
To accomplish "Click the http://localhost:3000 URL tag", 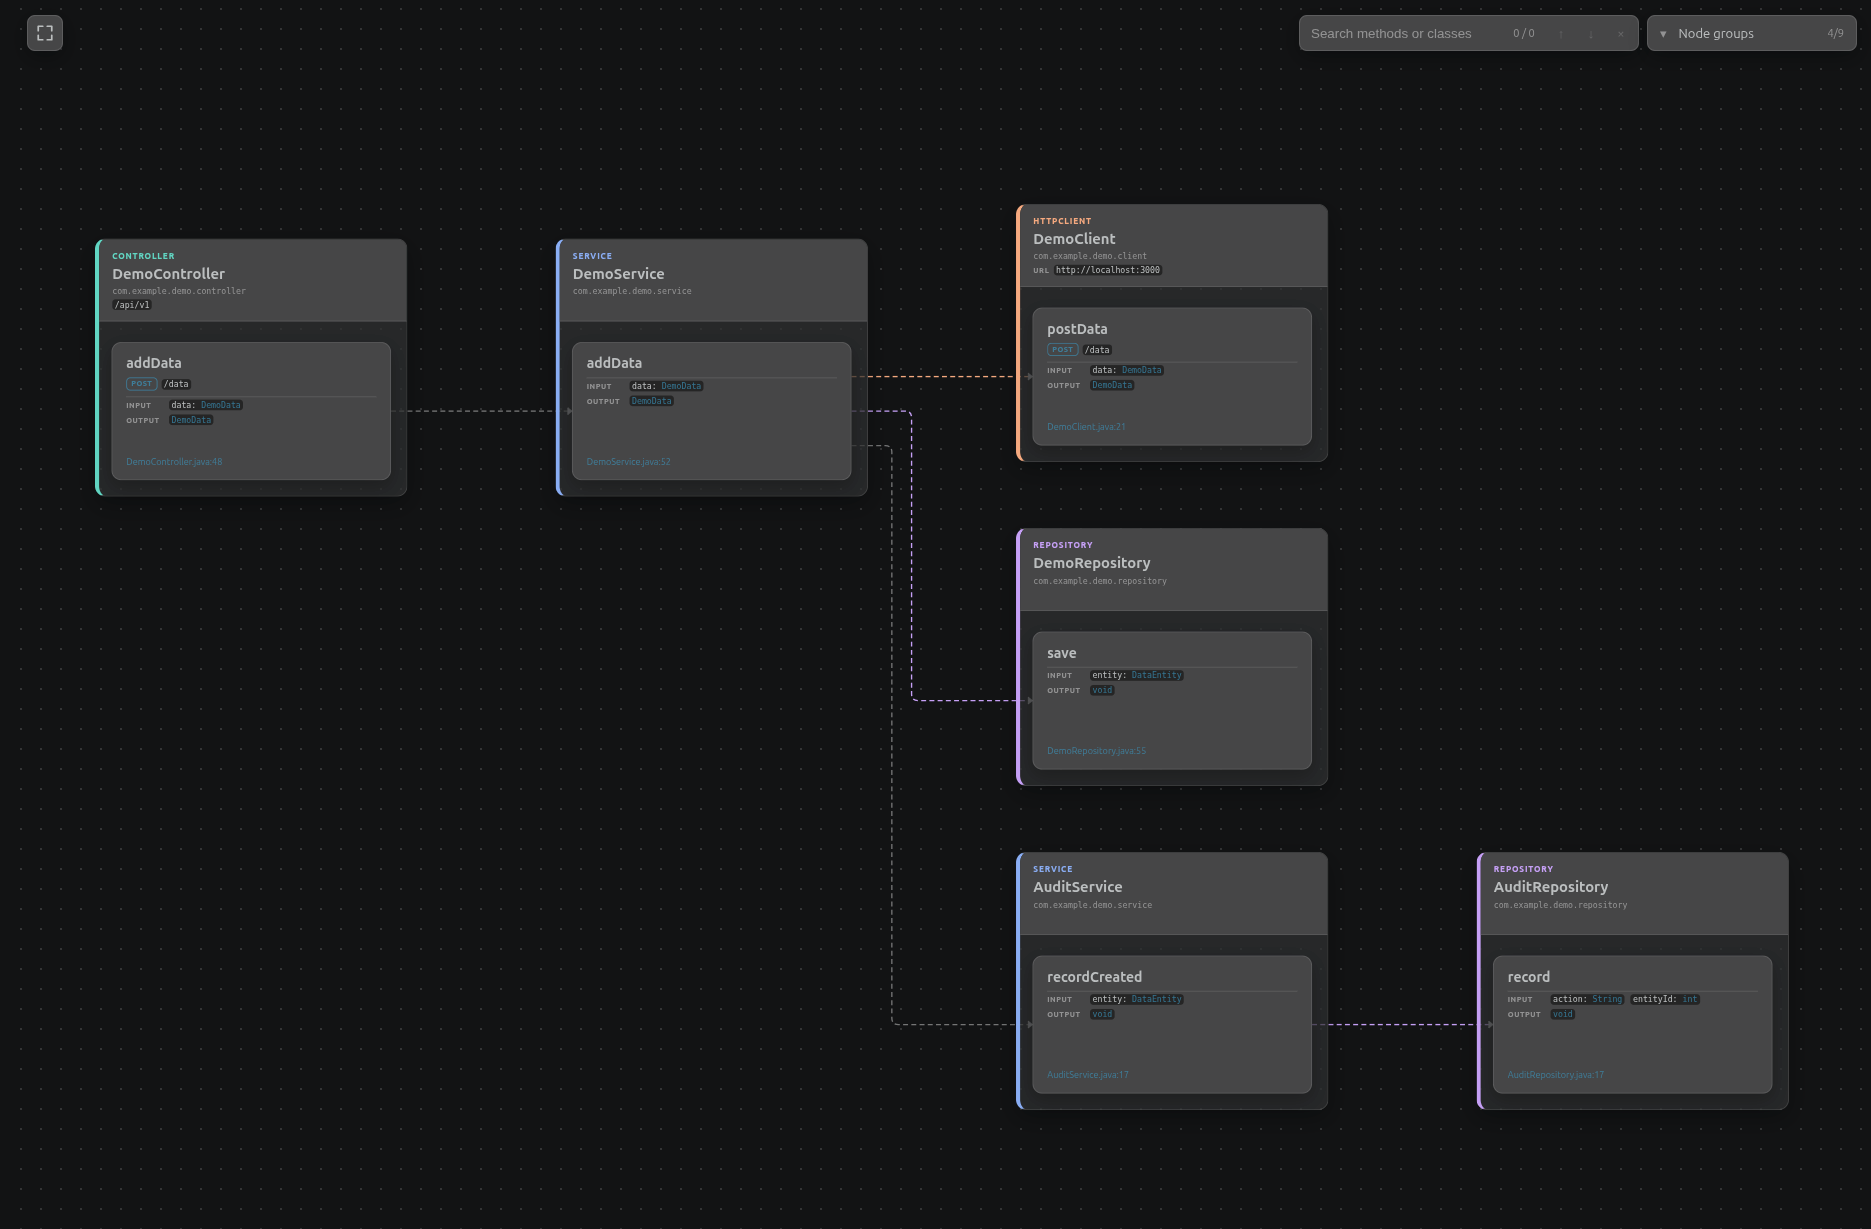I will point(1108,270).
